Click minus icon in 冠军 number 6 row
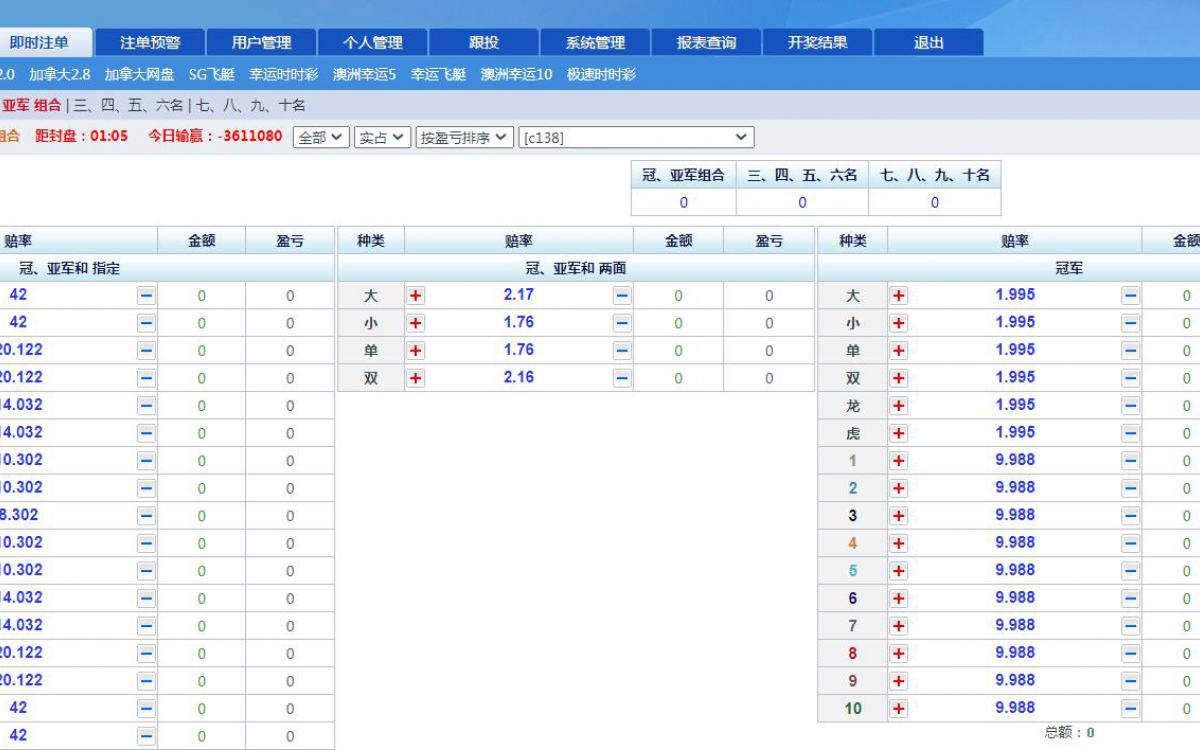 (1130, 598)
